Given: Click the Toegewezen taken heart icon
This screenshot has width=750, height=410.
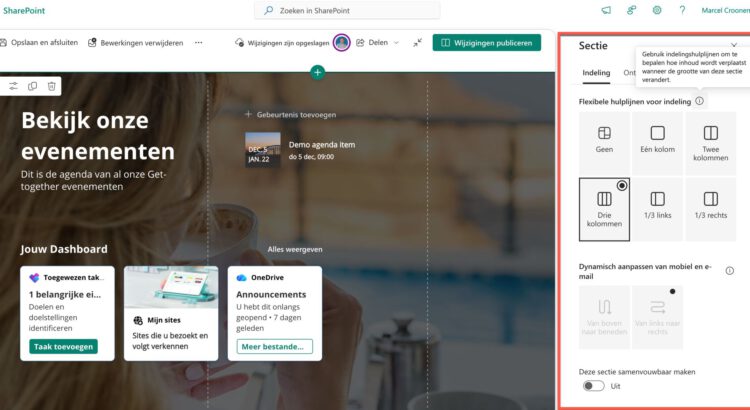Looking at the screenshot, I should (34, 277).
